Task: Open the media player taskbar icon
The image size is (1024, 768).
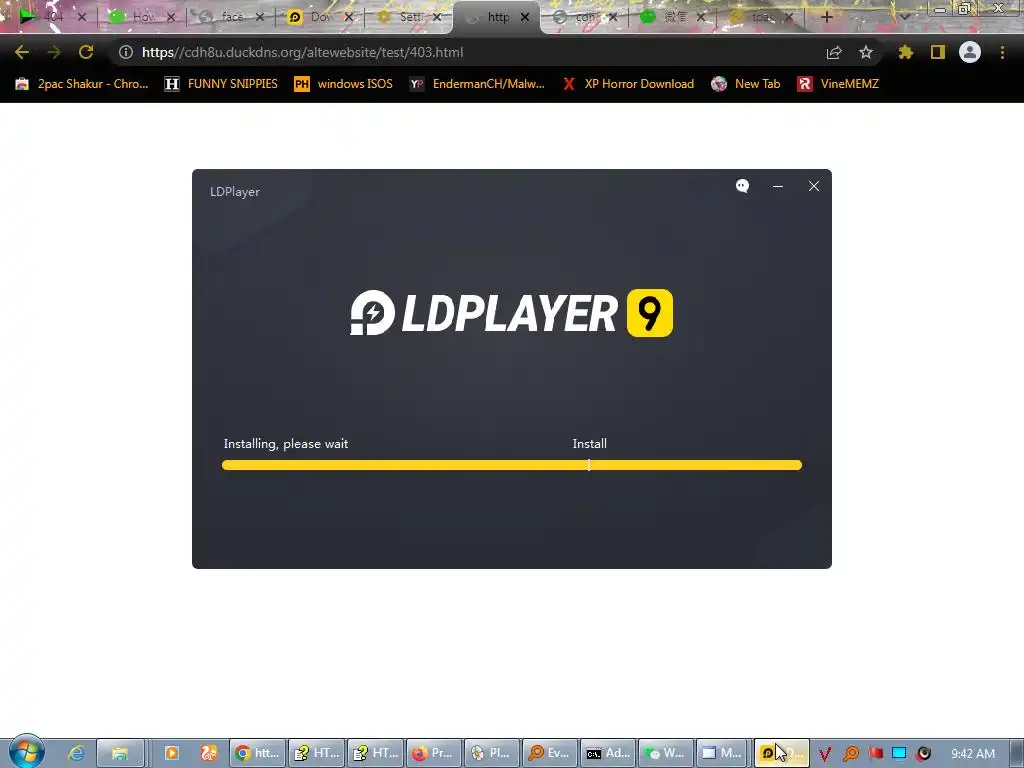Action: 171,753
